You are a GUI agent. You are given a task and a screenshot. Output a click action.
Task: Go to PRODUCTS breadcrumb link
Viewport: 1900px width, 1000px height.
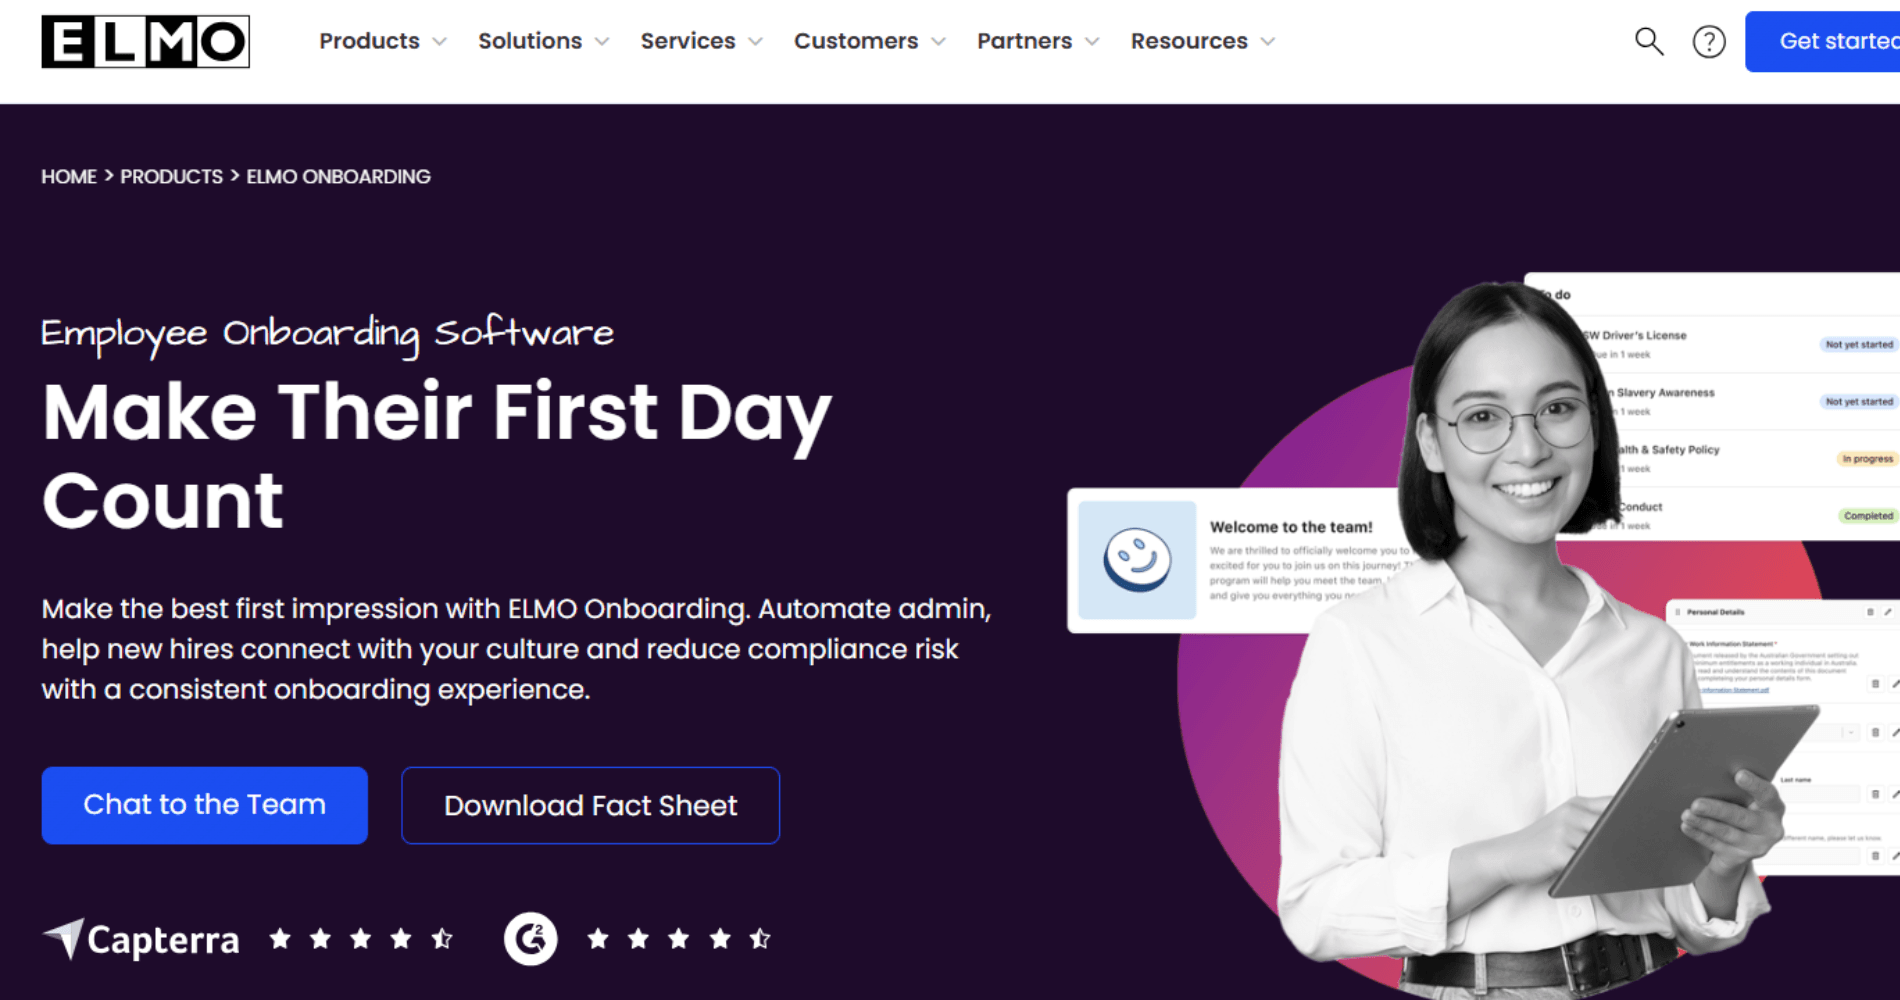coord(172,177)
